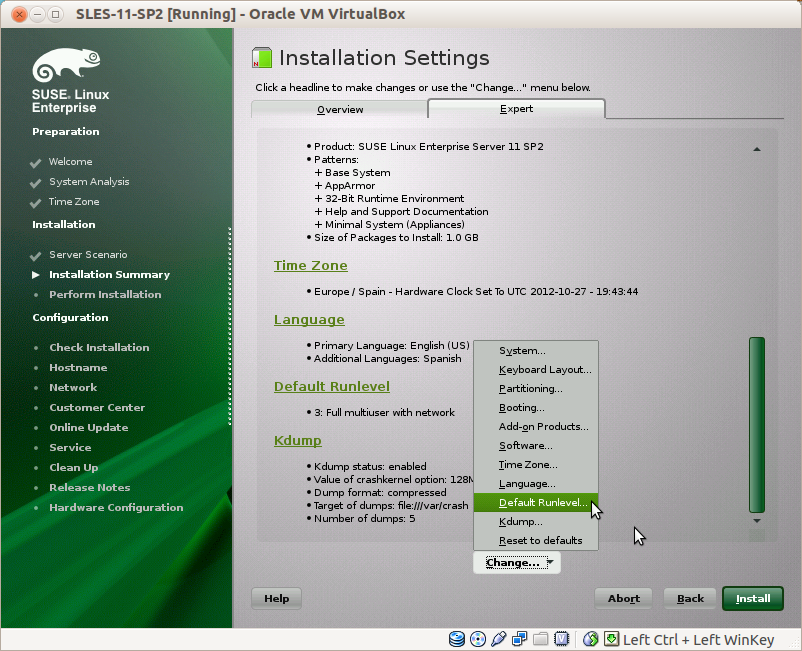Viewport: 802px width, 651px height.
Task: Abort the installation
Action: point(623,598)
